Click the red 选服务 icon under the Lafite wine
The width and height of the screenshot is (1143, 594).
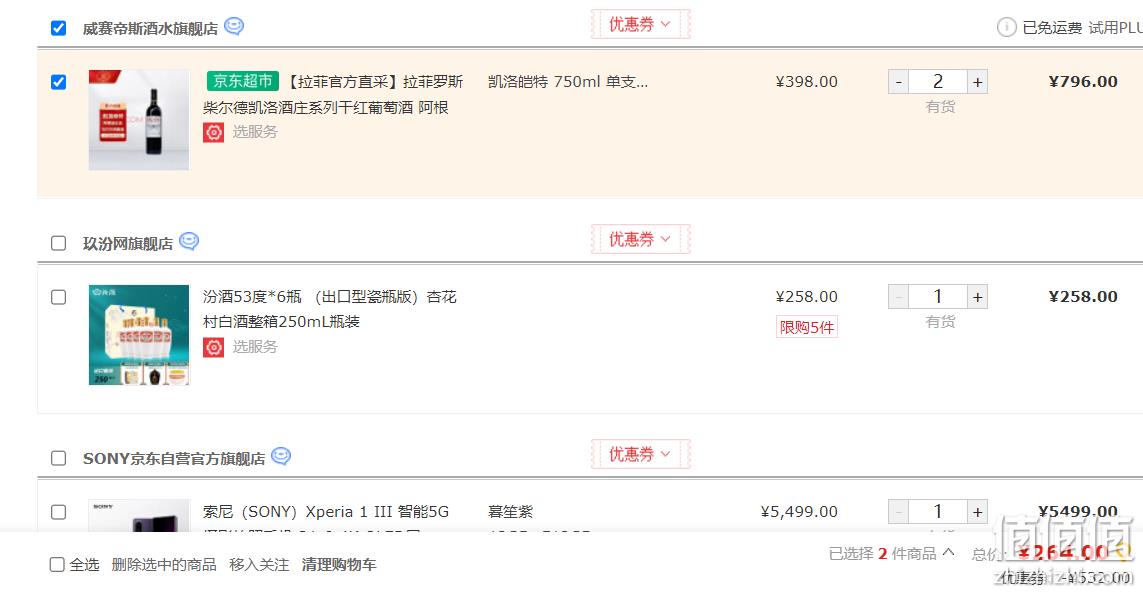[x=213, y=132]
